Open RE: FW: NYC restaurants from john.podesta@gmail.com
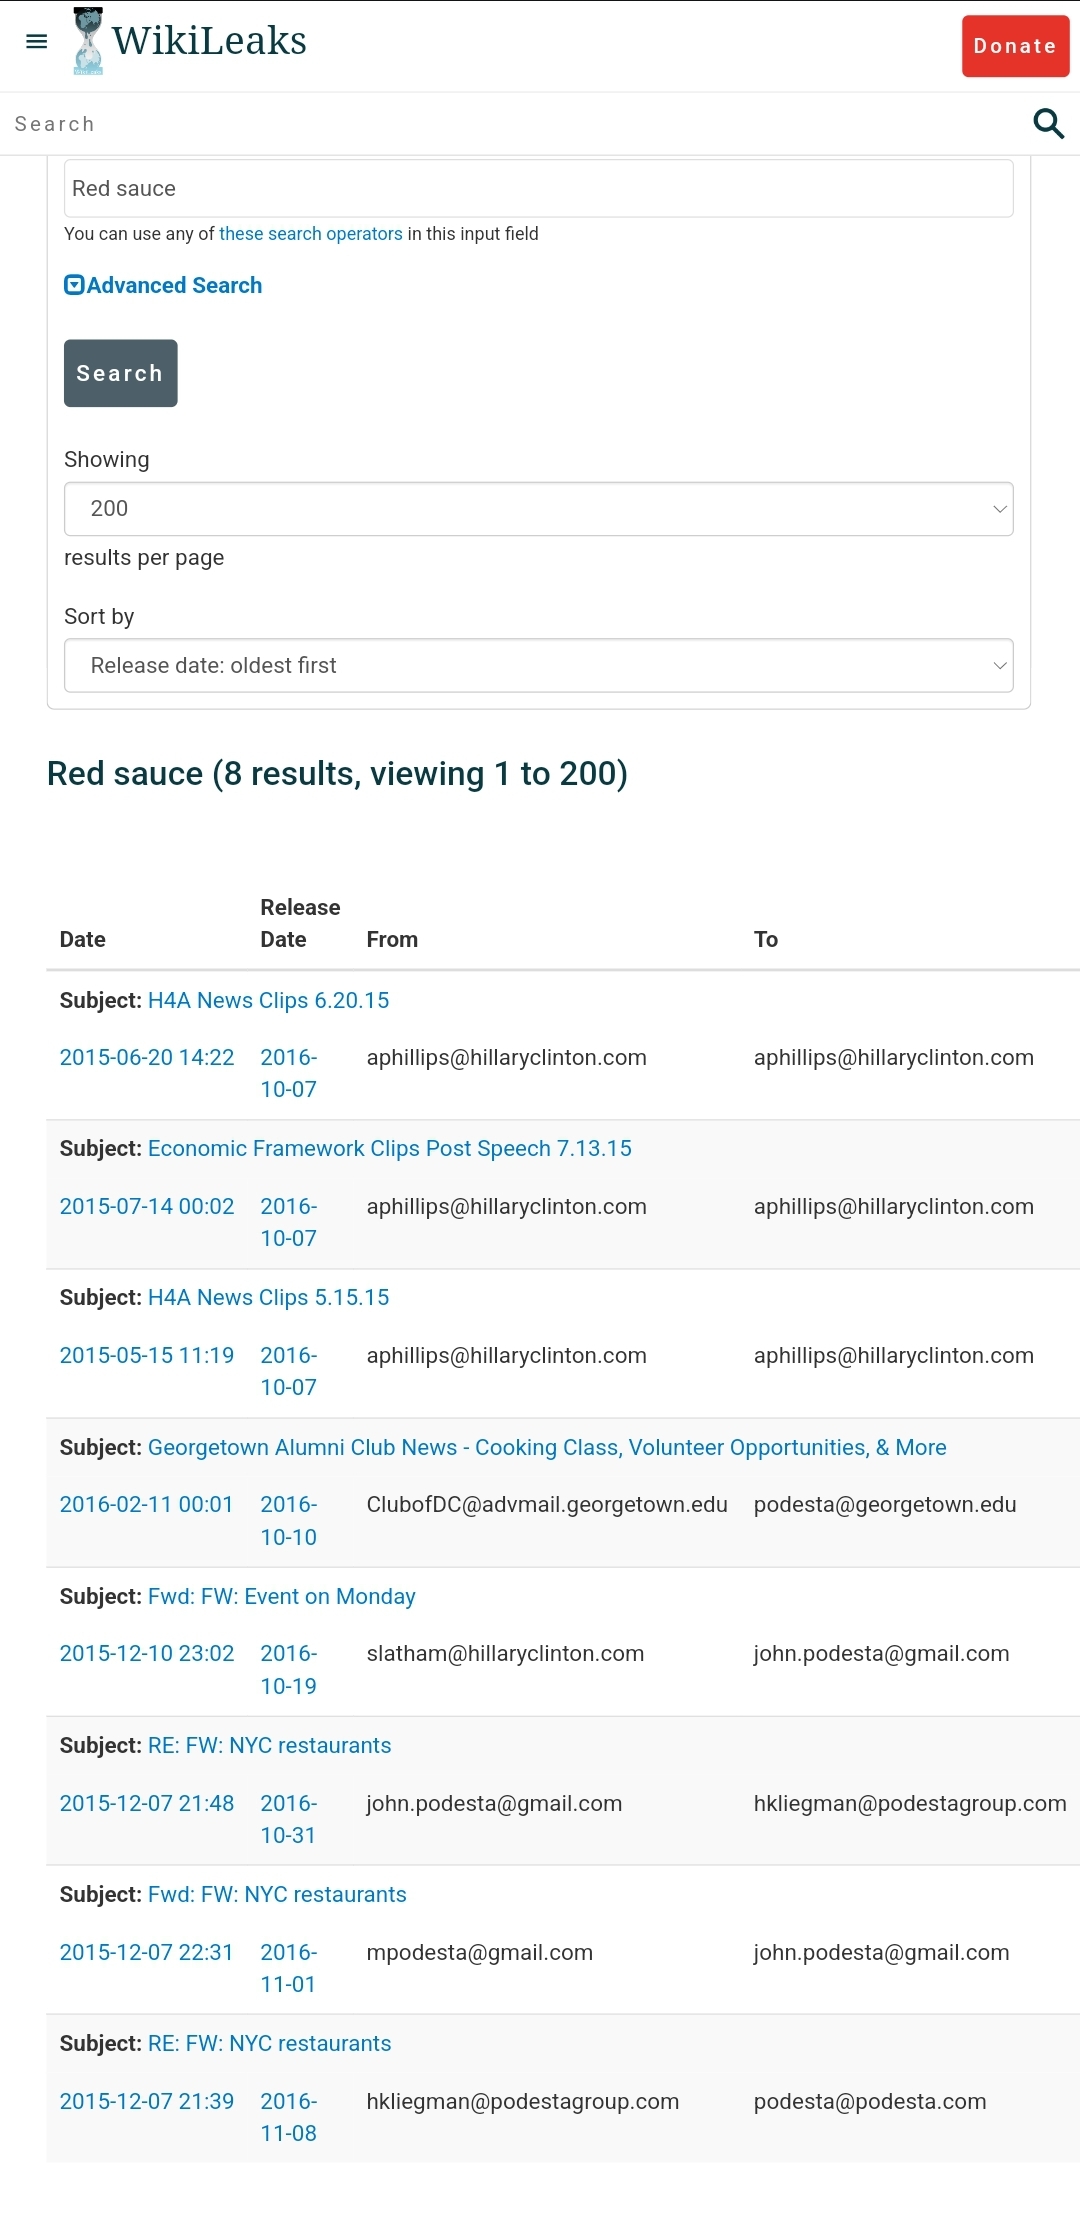1080x2214 pixels. coord(269,1745)
